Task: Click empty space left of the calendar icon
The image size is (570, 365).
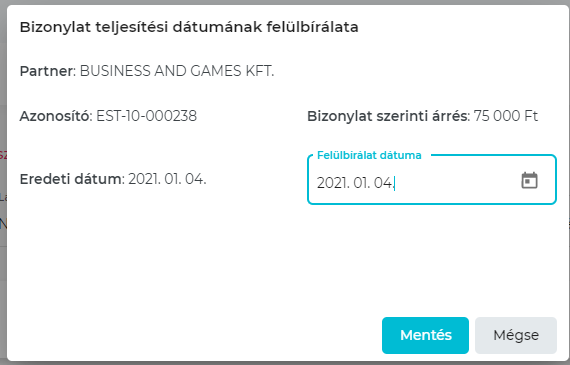Action: pyautogui.click(x=458, y=182)
